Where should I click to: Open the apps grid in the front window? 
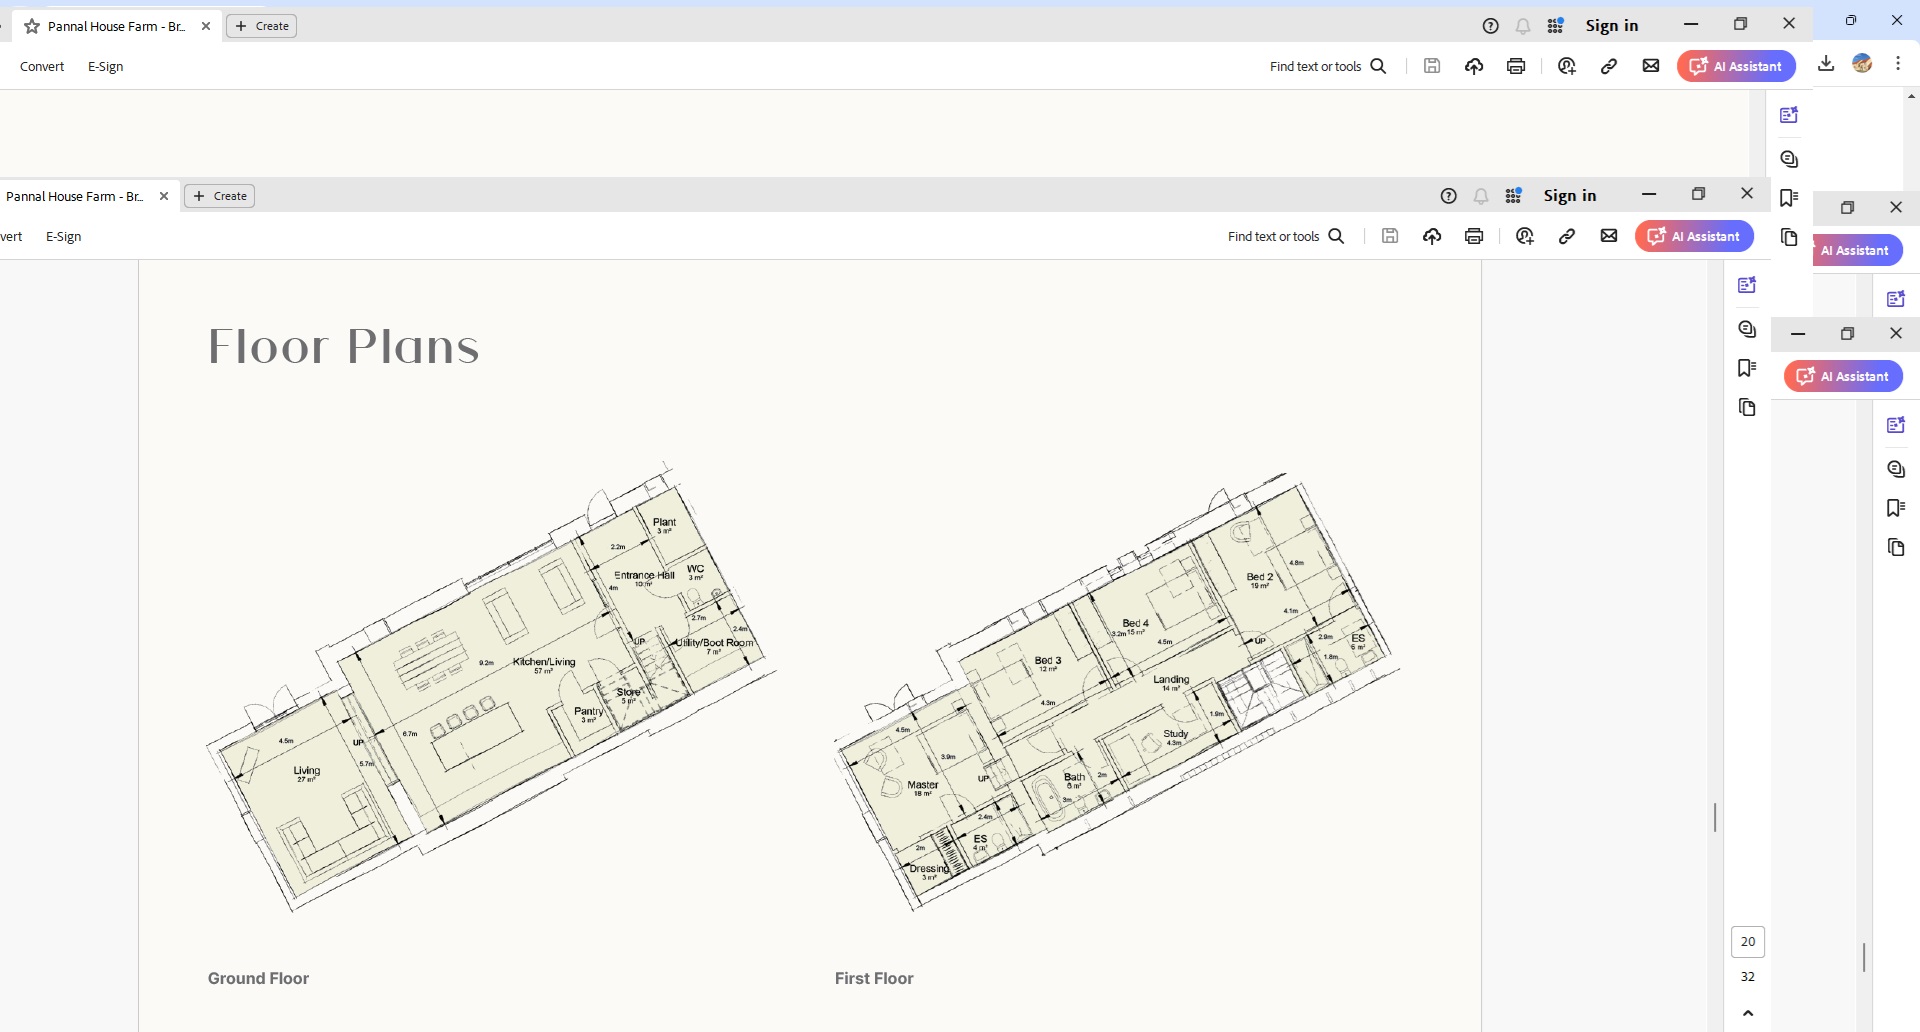pos(1513,195)
